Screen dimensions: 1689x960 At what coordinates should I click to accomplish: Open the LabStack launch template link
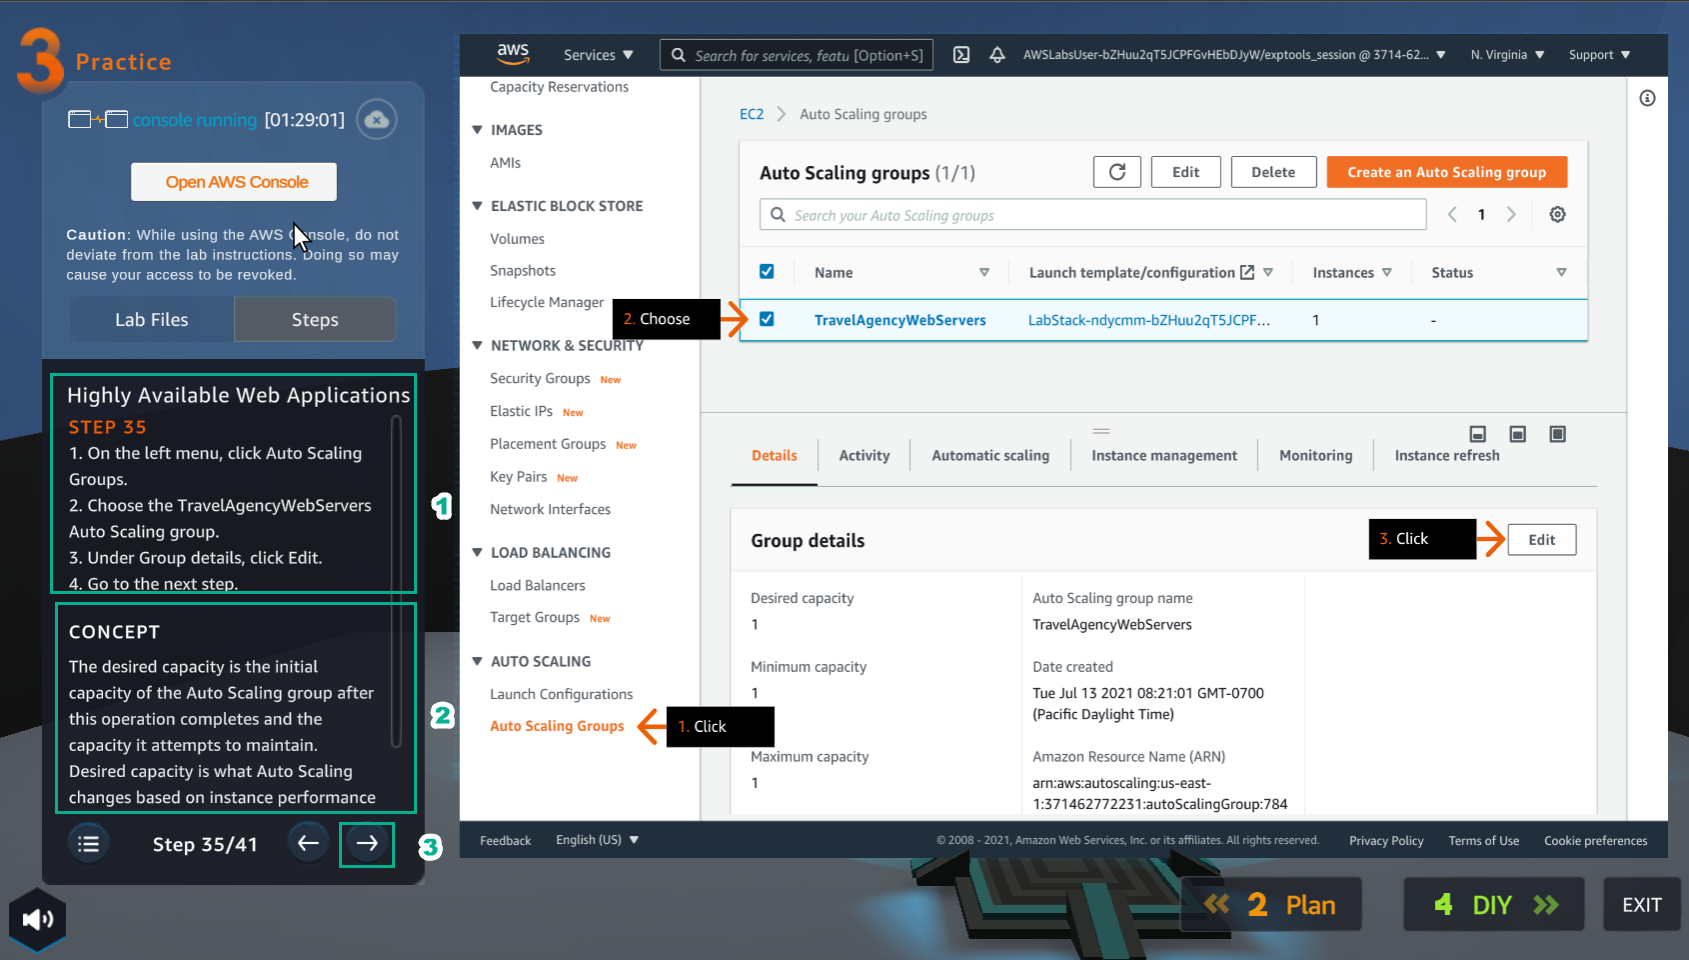(1149, 320)
